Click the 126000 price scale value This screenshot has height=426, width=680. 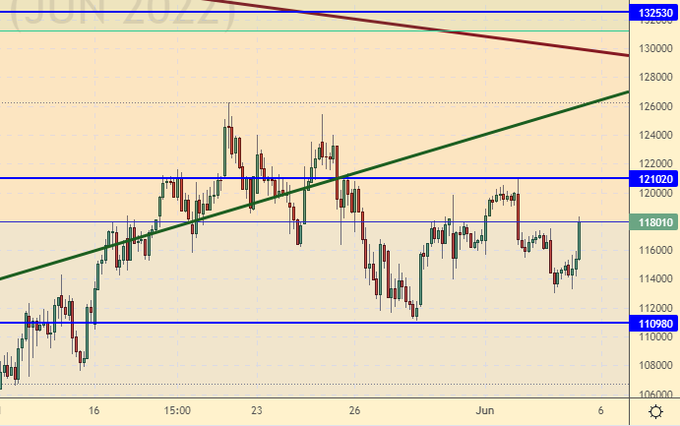(x=654, y=106)
